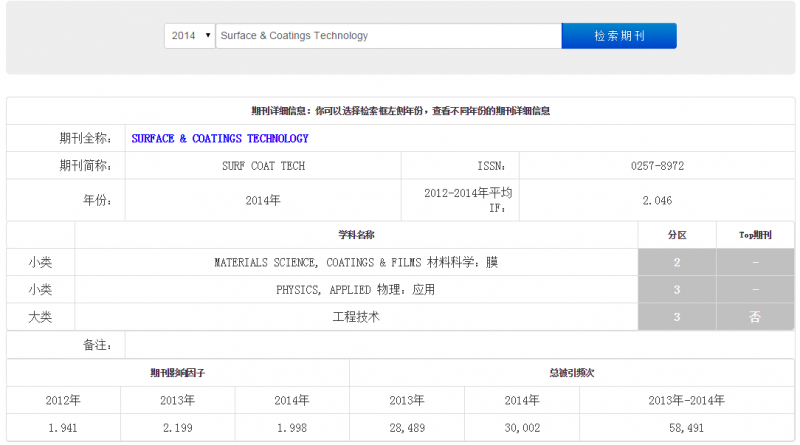Click the ISSN value 0257-8972
The image size is (800, 445).
(657, 166)
